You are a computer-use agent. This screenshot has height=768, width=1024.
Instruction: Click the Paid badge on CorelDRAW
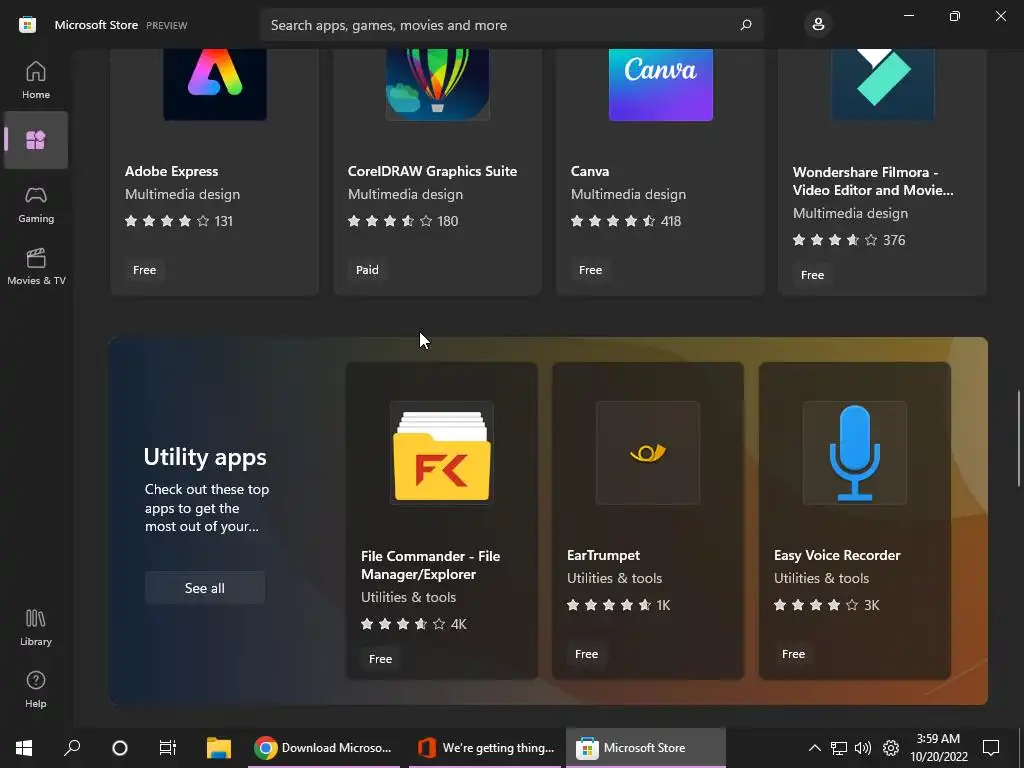[367, 270]
